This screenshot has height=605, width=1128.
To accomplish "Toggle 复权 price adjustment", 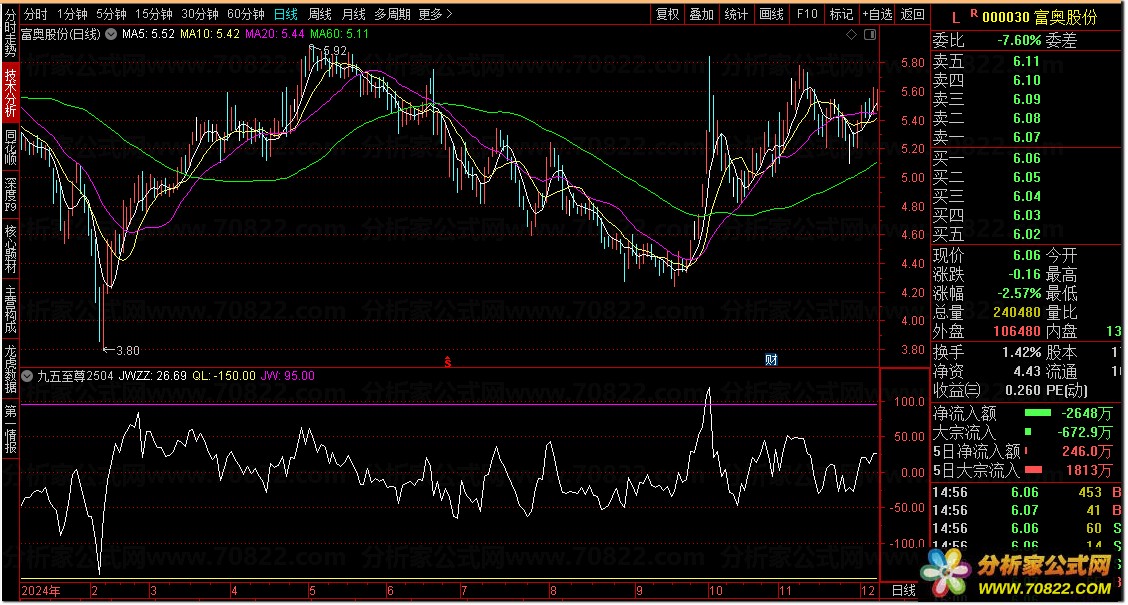I will click(x=667, y=14).
